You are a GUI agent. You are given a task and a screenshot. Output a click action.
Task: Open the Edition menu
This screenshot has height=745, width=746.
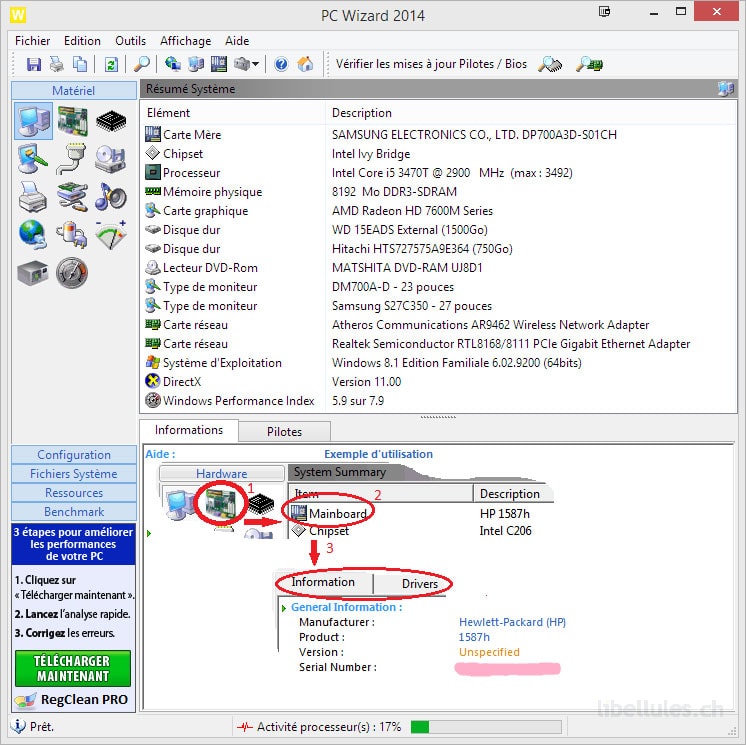tap(82, 41)
